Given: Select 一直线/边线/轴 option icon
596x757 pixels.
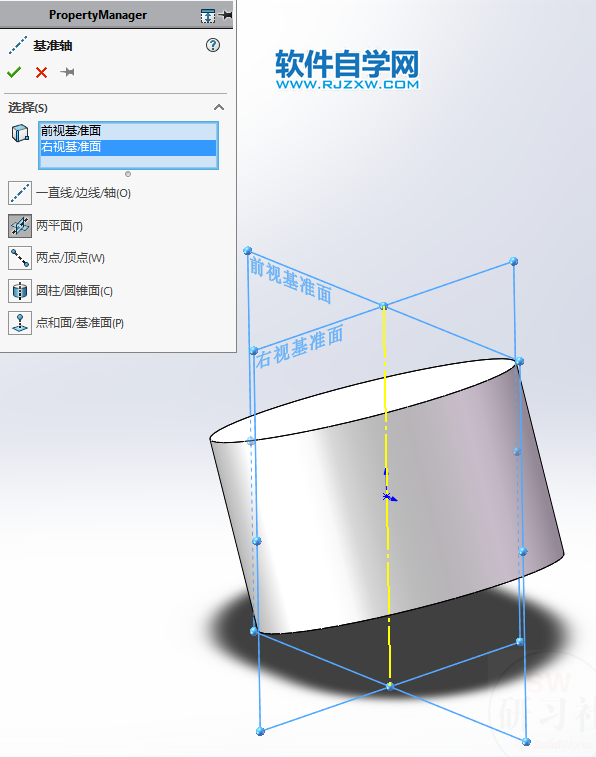Looking at the screenshot, I should tap(20, 193).
